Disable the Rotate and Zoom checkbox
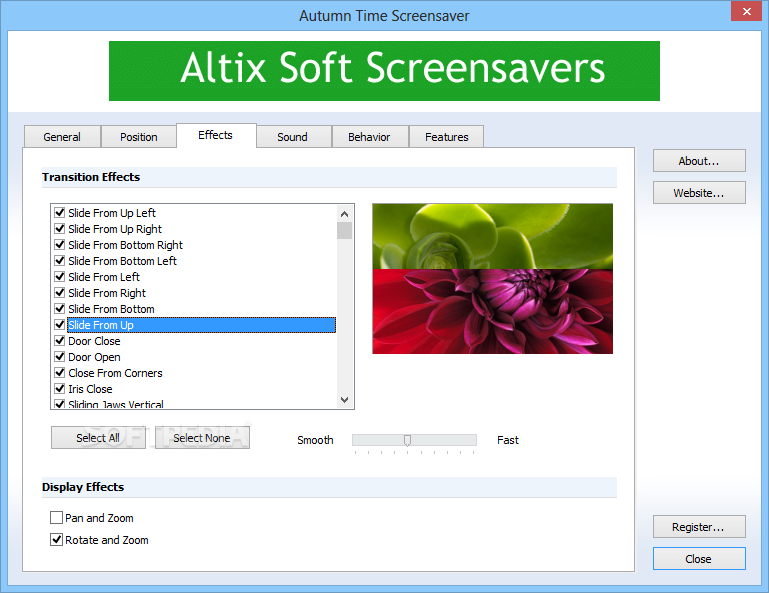 [x=56, y=540]
